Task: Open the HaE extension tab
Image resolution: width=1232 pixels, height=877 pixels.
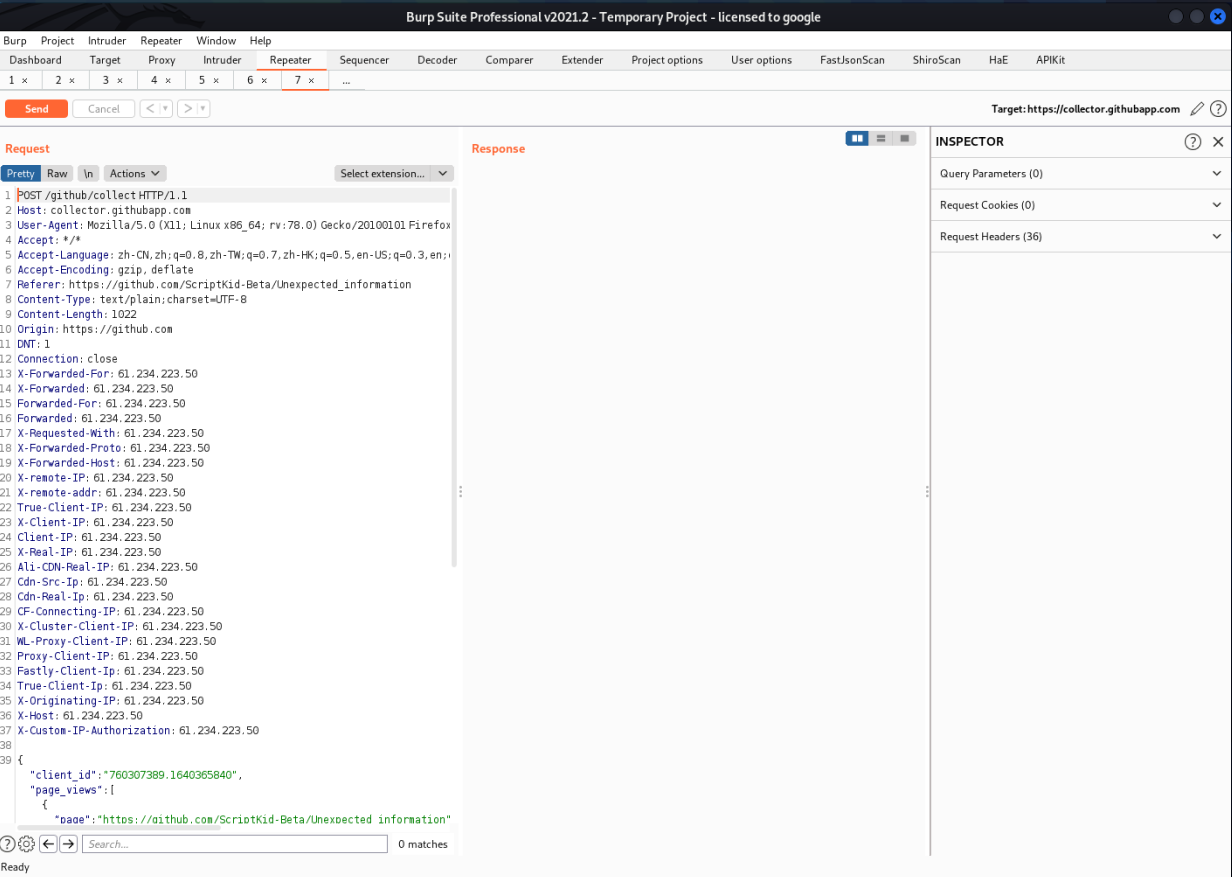Action: click(x=998, y=60)
